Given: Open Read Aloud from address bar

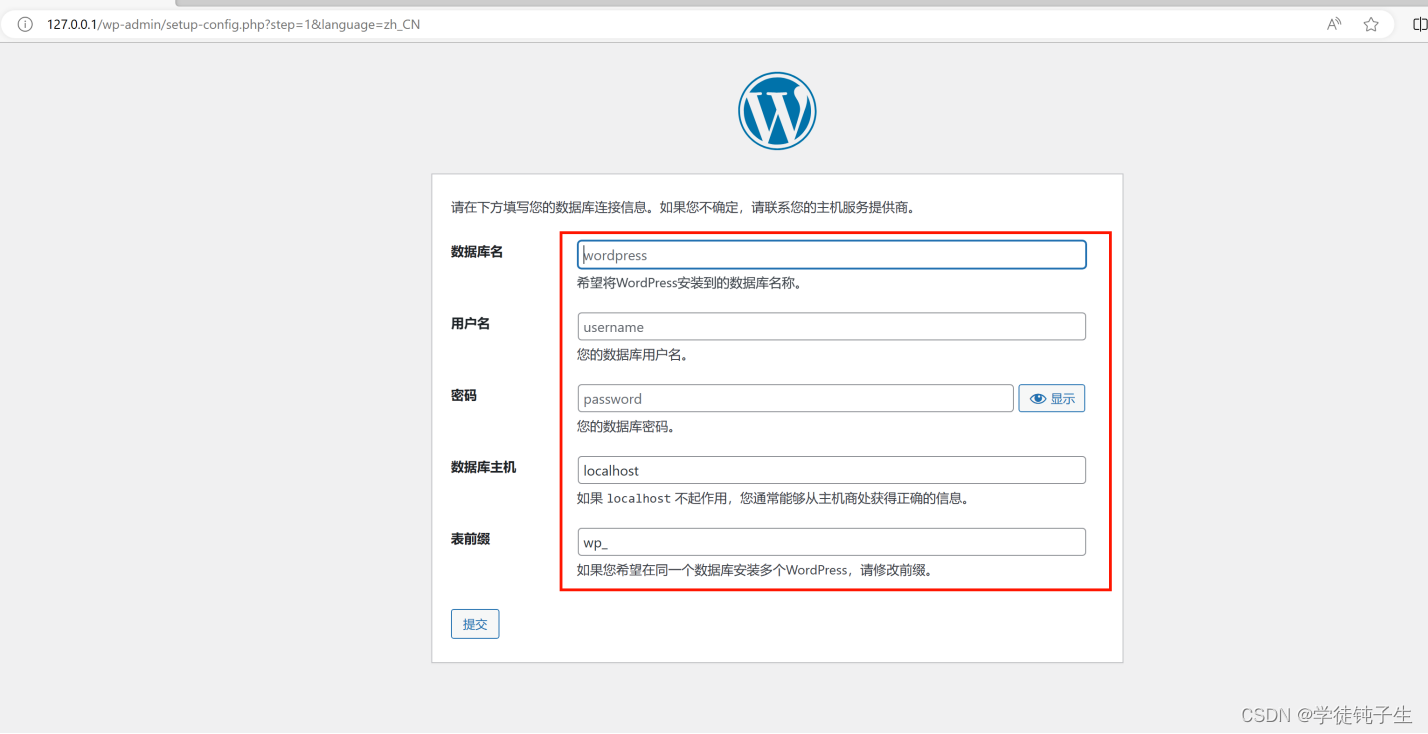Looking at the screenshot, I should point(1334,24).
